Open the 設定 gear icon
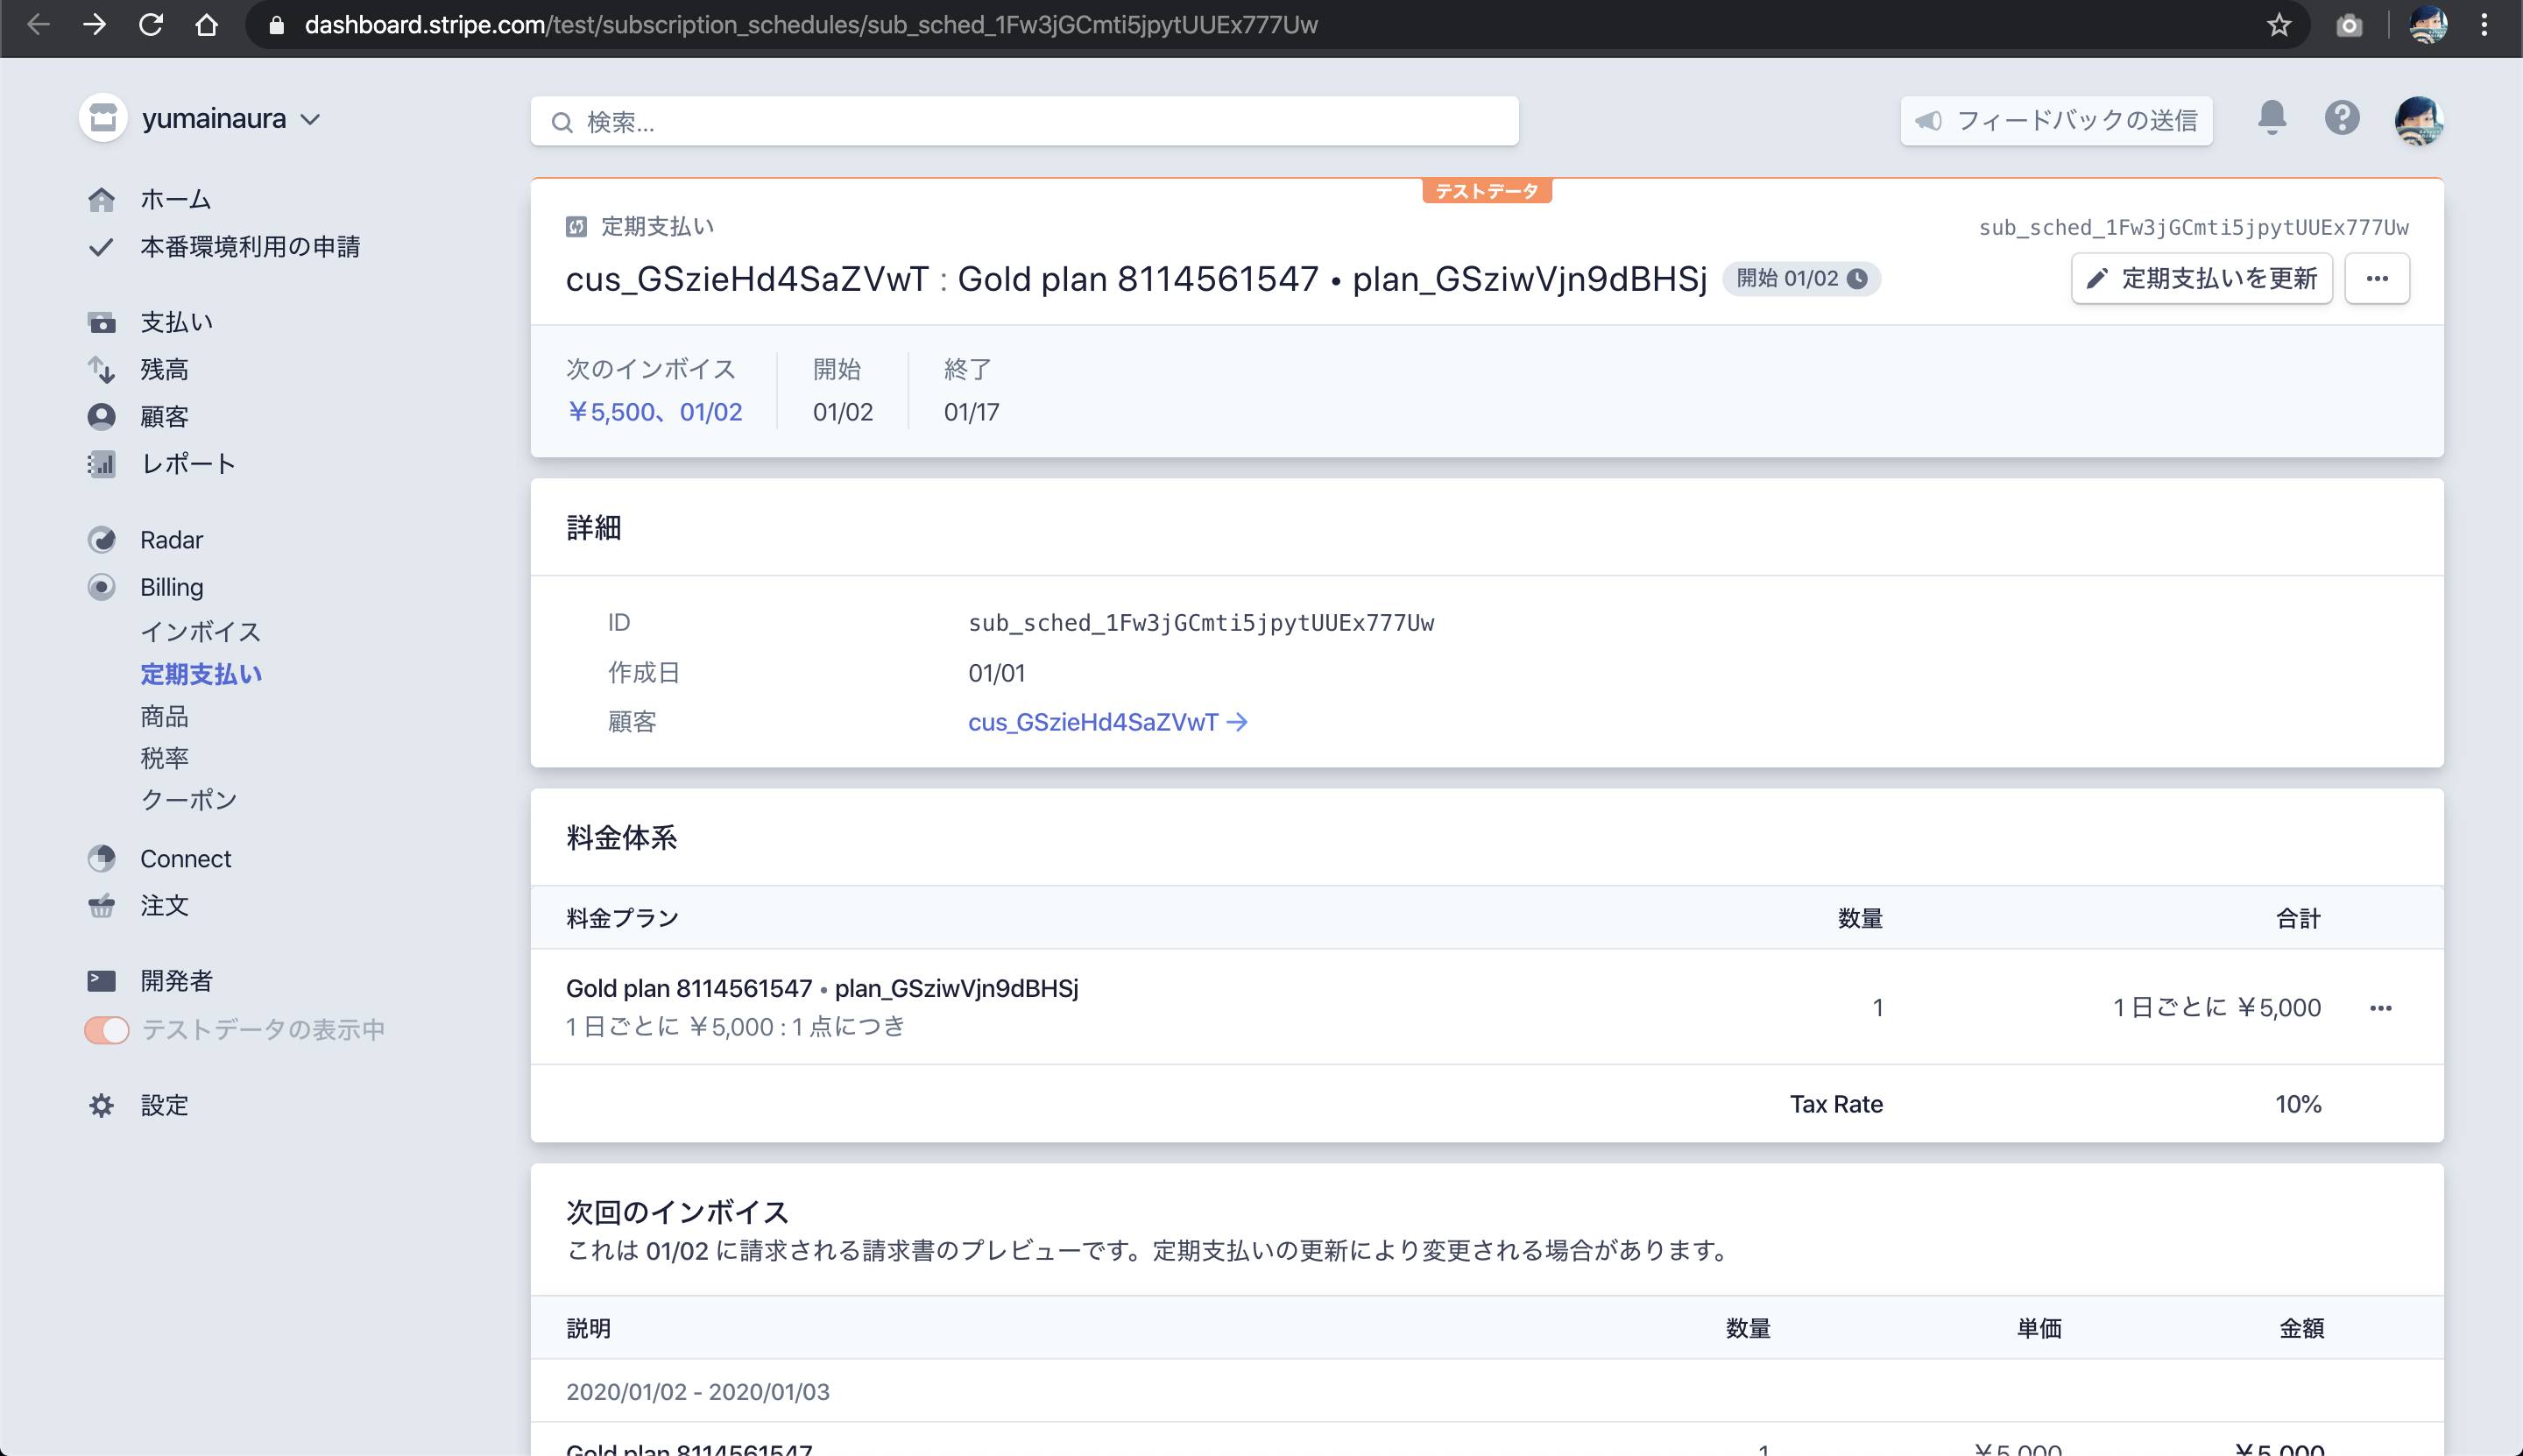This screenshot has width=2523, height=1456. click(x=101, y=1105)
